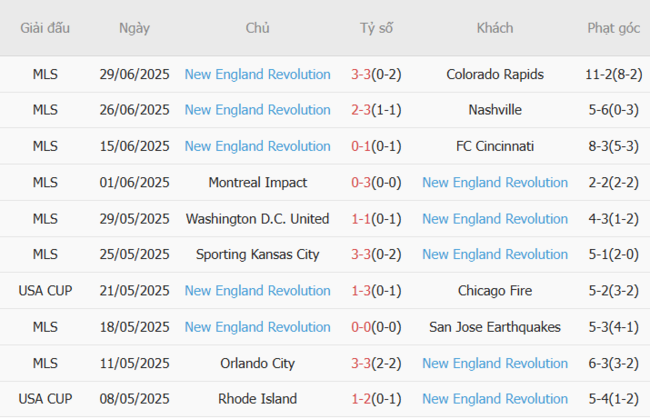Open the Nashville team link

(495, 110)
